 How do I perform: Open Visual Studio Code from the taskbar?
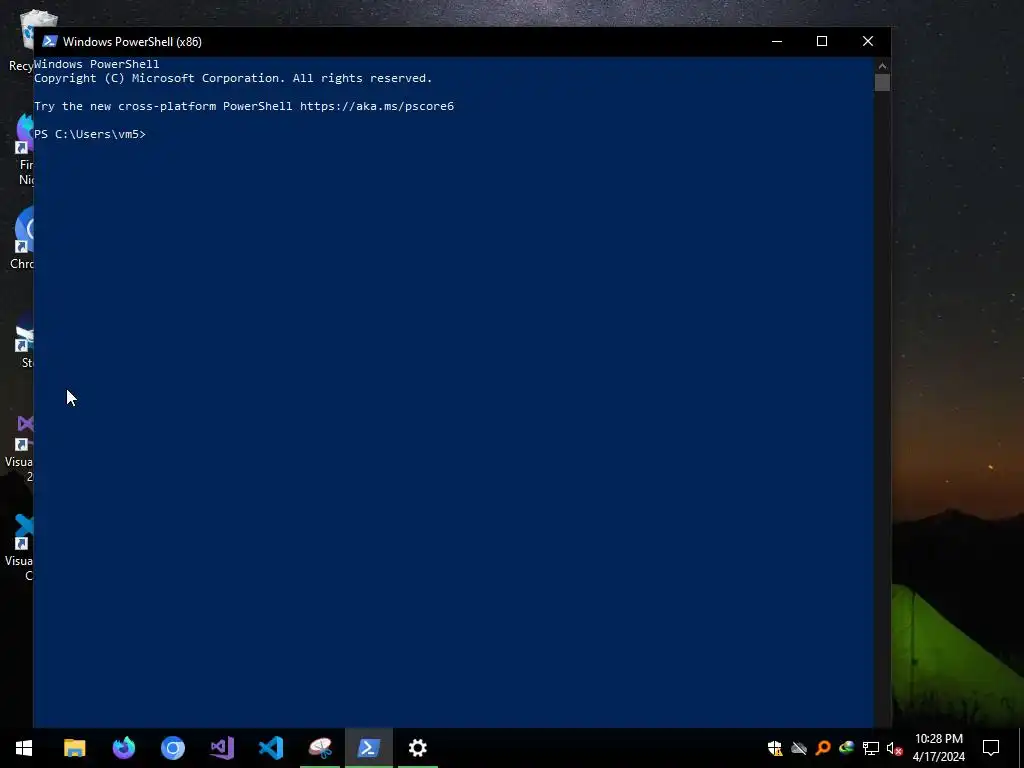pyautogui.click(x=271, y=748)
